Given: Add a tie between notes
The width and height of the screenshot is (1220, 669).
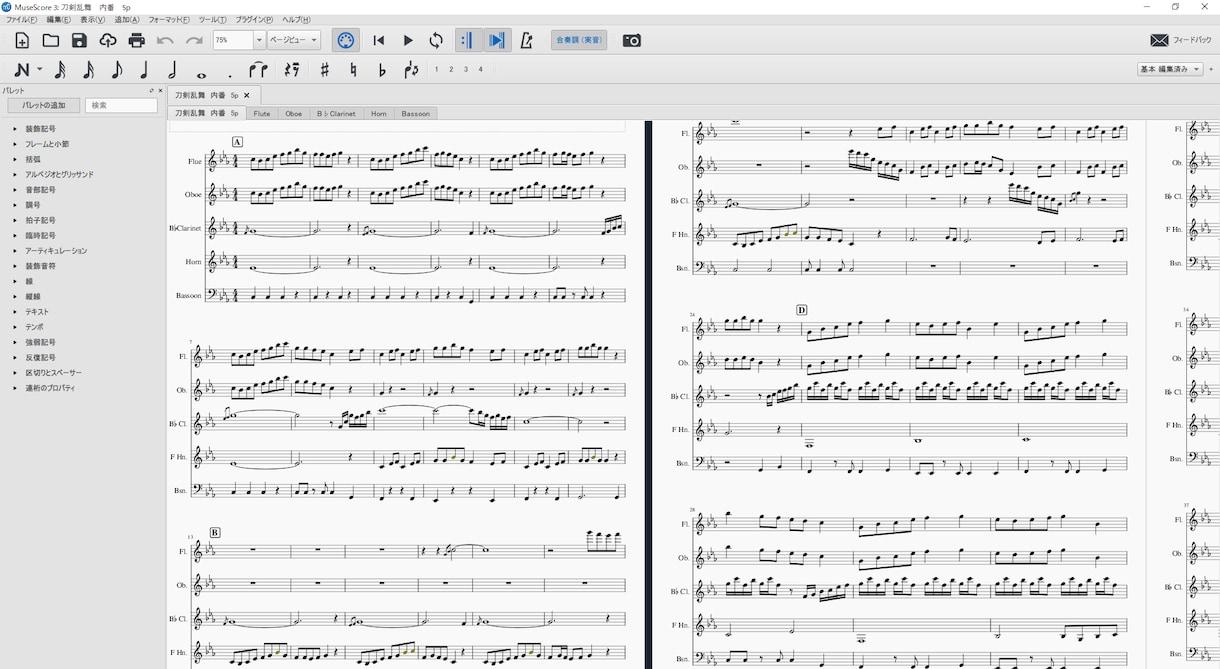Looking at the screenshot, I should click(x=258, y=70).
